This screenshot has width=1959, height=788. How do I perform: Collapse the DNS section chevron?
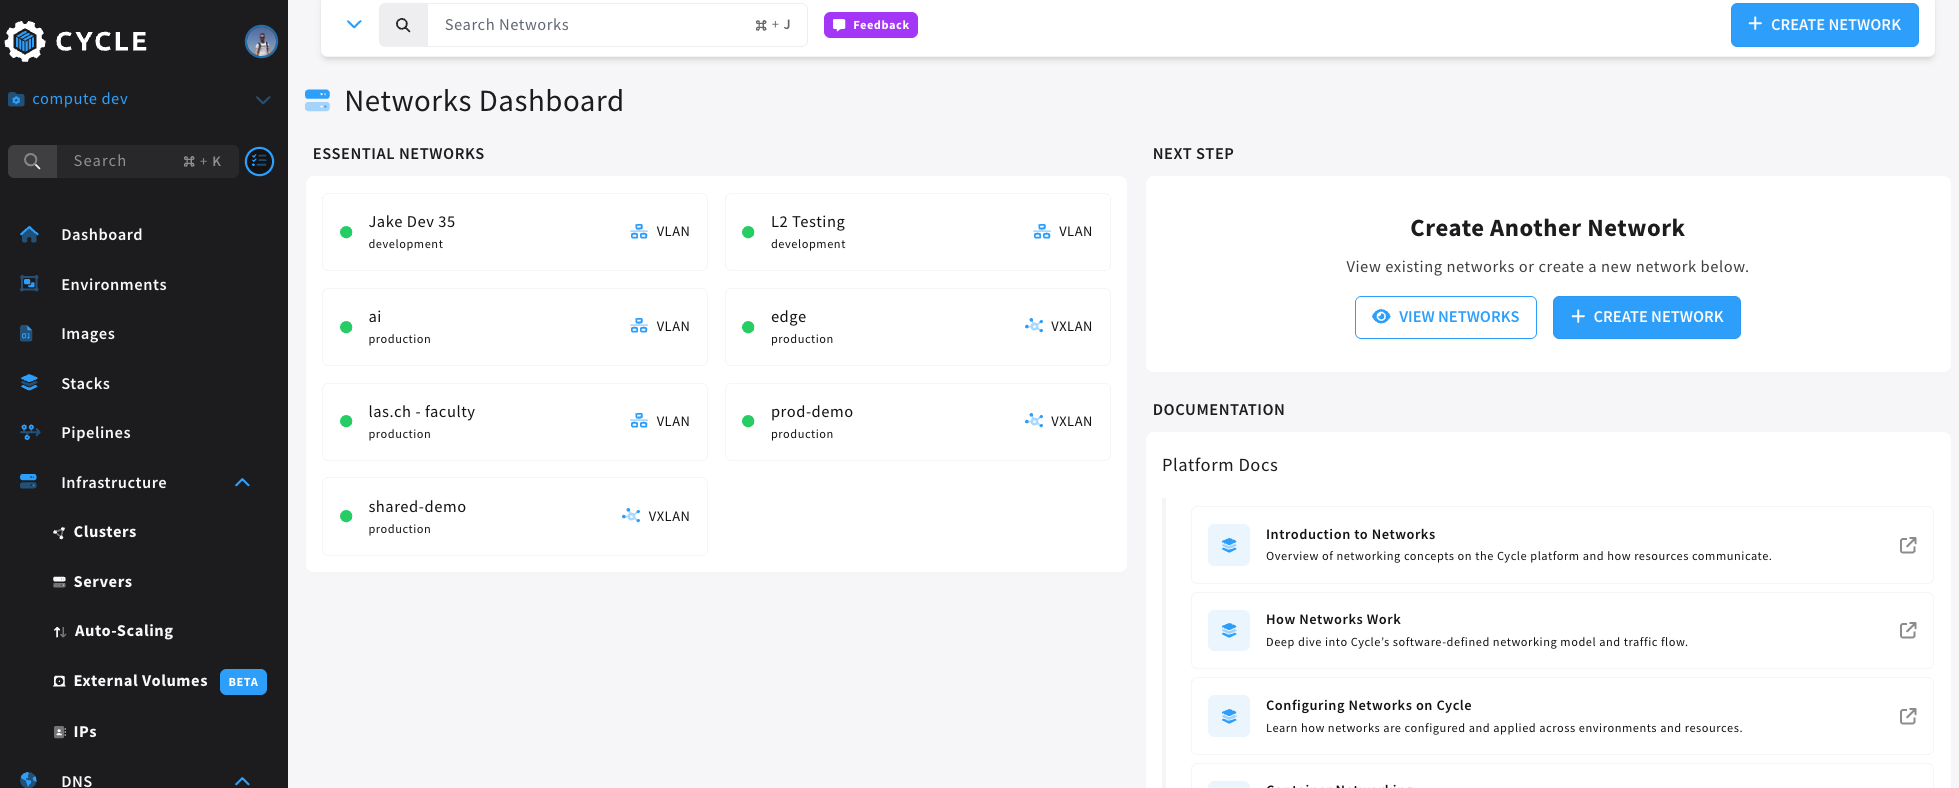click(242, 780)
